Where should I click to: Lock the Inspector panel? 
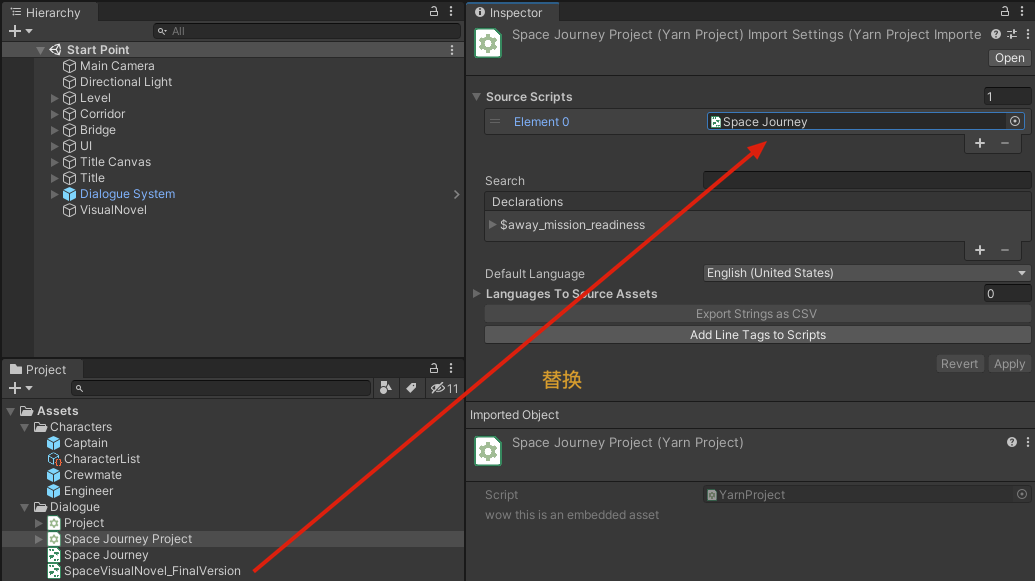pyautogui.click(x=1005, y=11)
